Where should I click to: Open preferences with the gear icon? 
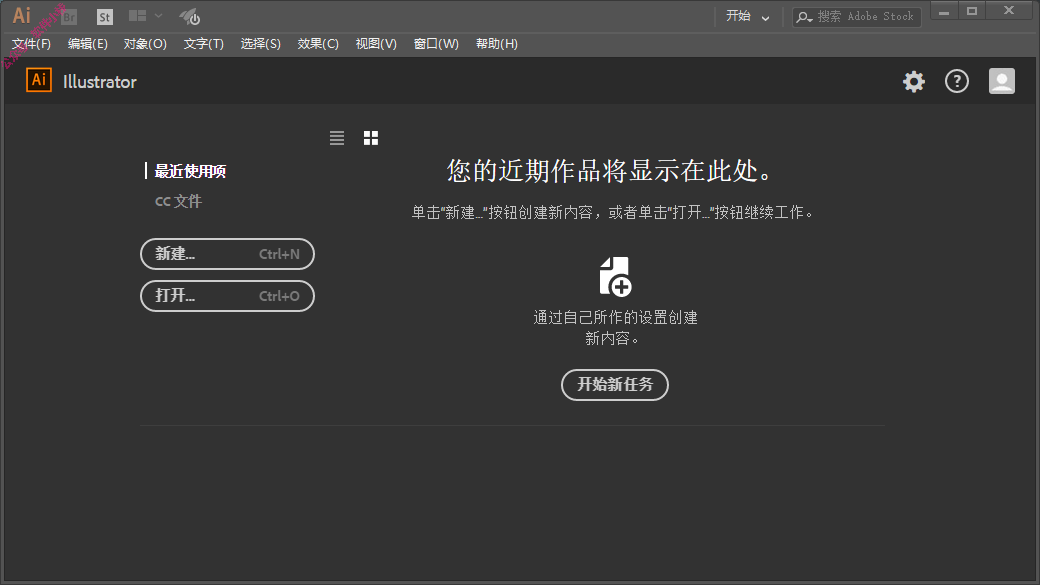(x=913, y=82)
